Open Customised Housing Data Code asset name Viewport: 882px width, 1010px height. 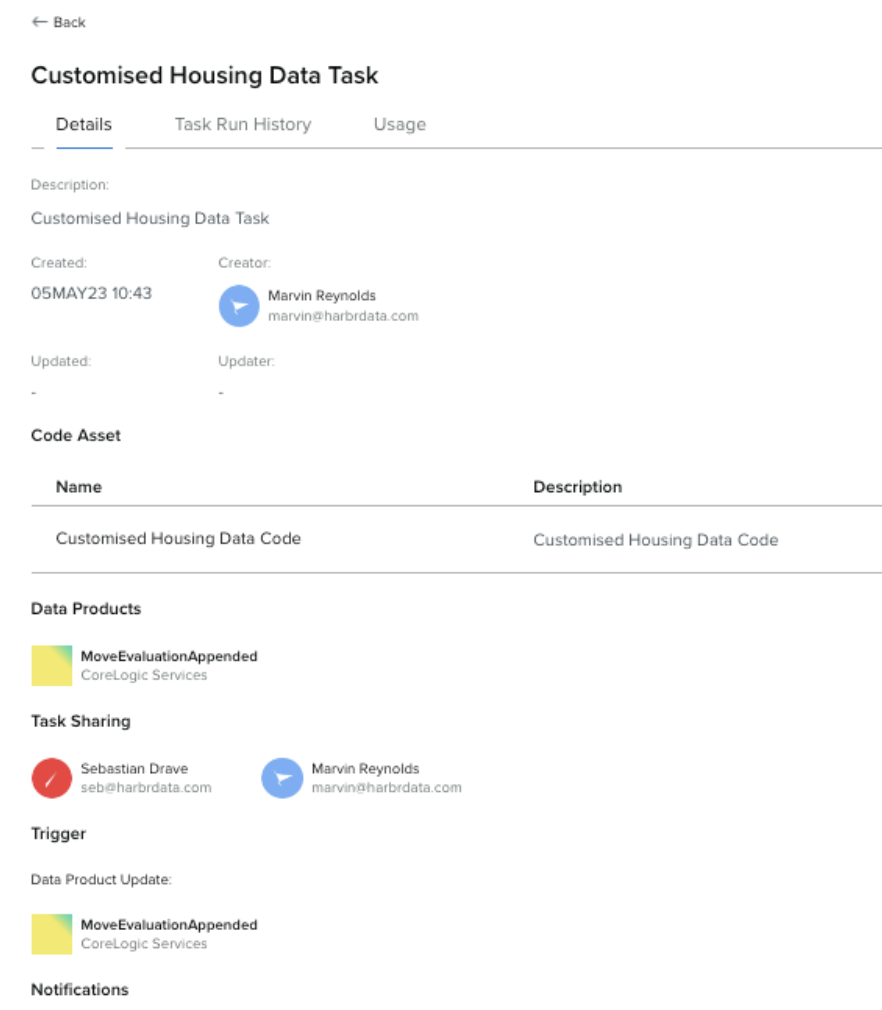[178, 538]
